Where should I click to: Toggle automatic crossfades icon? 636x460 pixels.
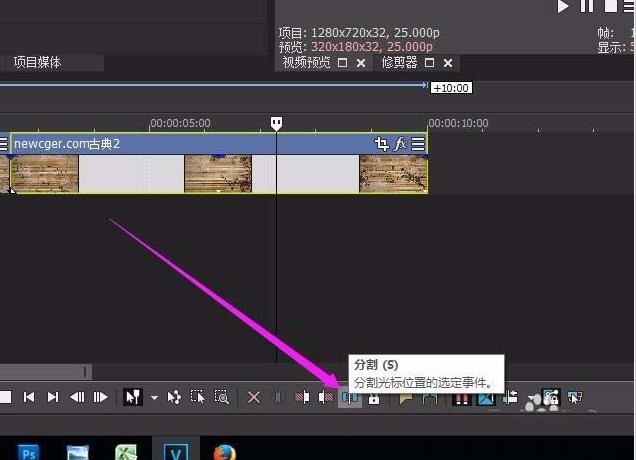[486, 398]
